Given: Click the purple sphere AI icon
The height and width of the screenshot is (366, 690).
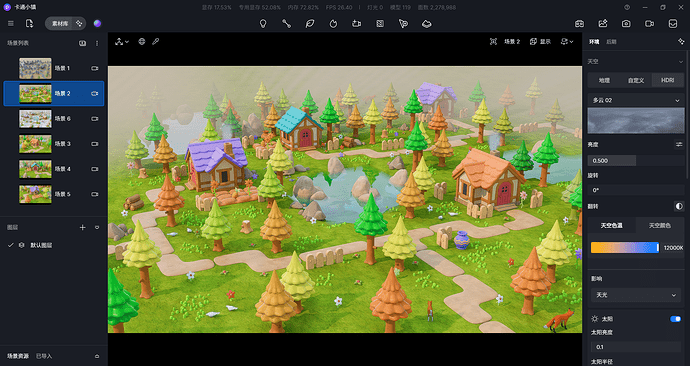Looking at the screenshot, I should 97,24.
